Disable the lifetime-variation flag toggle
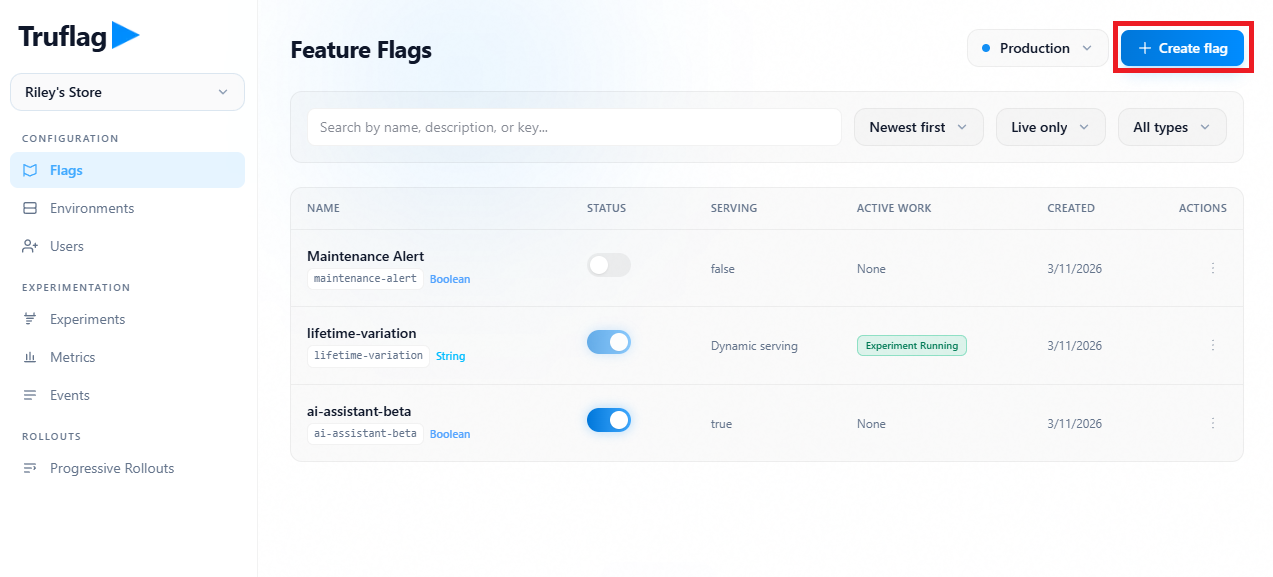This screenshot has height=577, width=1273. [x=608, y=342]
